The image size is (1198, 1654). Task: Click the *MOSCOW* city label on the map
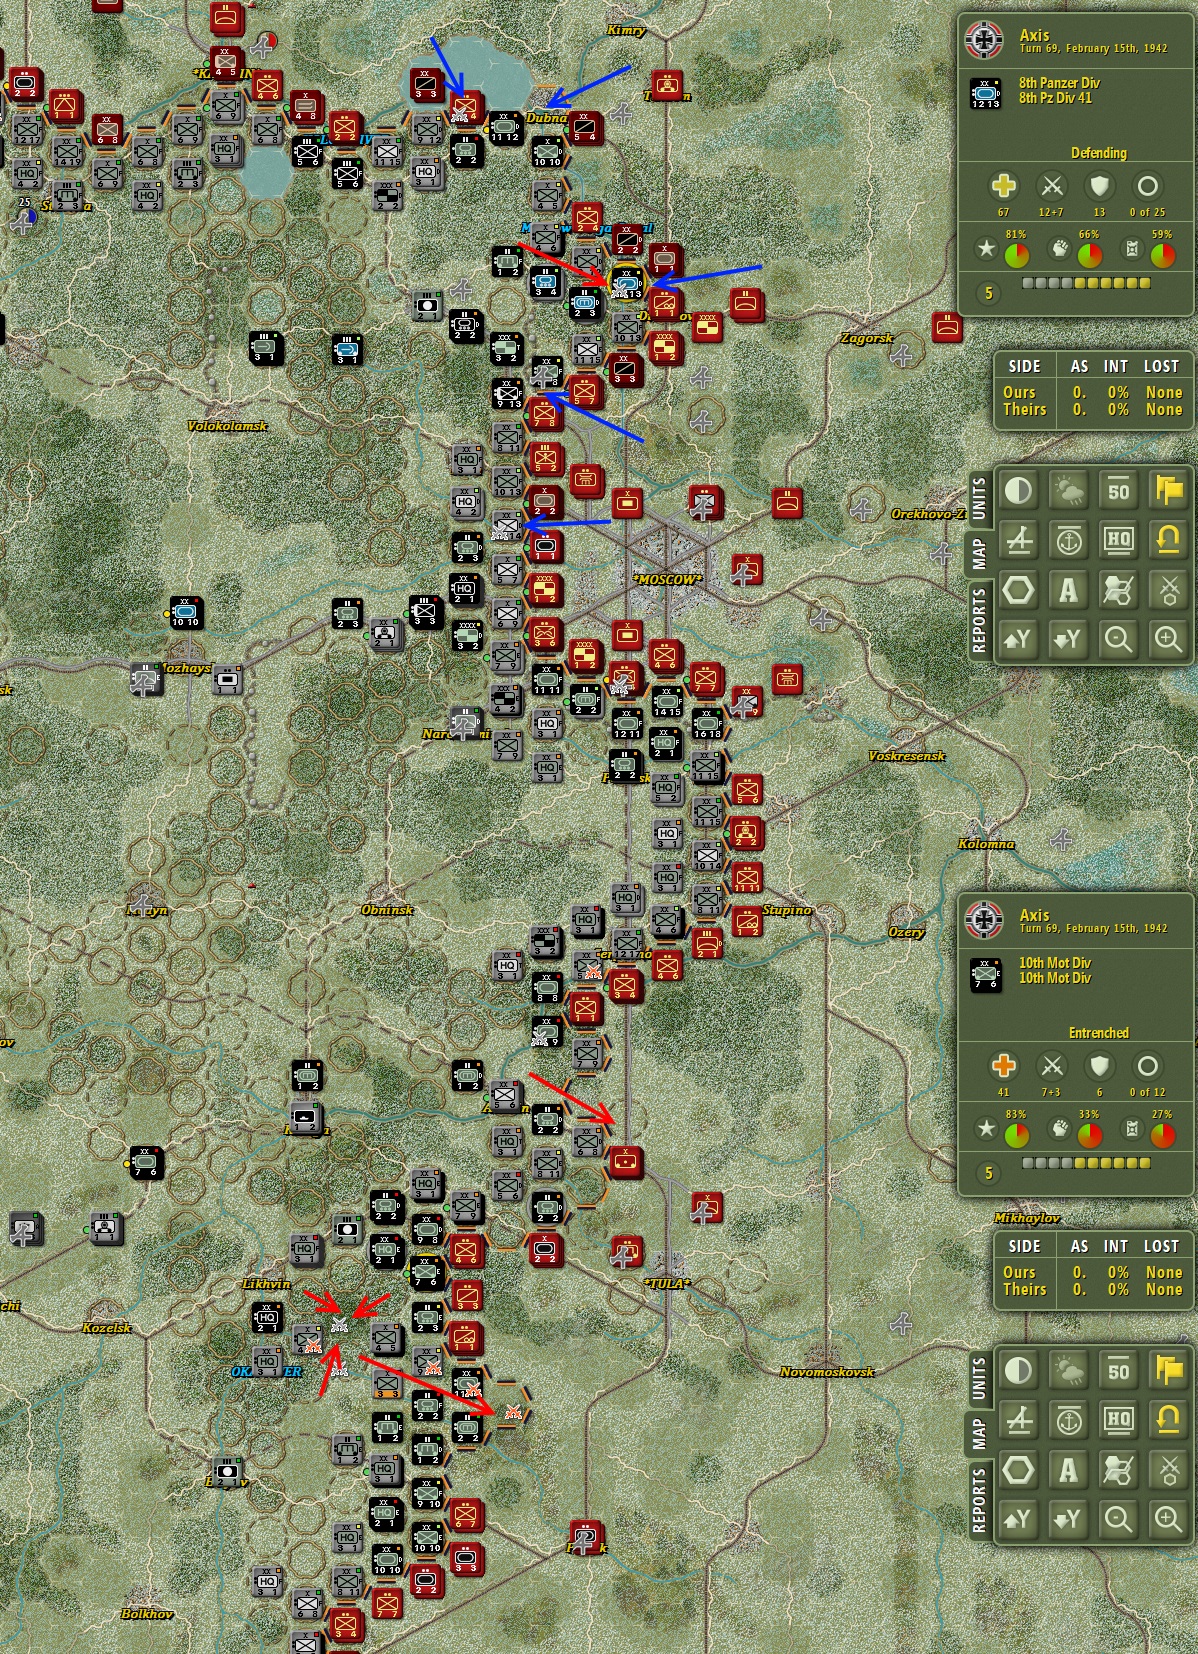[667, 580]
